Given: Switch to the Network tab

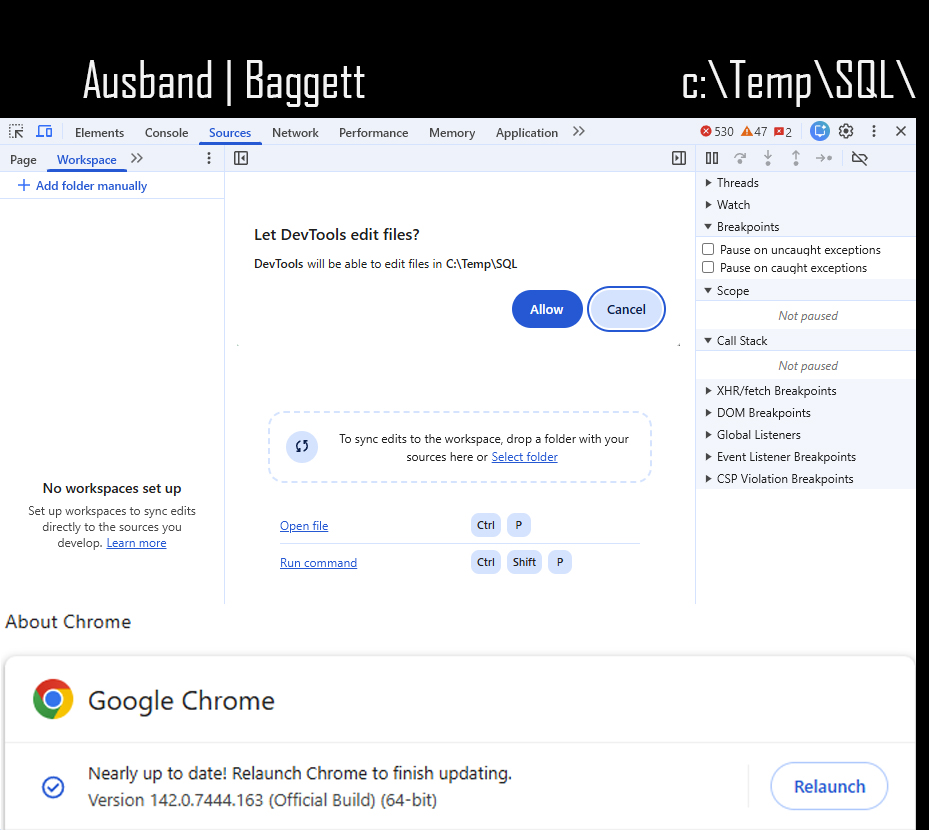Looking at the screenshot, I should click(295, 133).
